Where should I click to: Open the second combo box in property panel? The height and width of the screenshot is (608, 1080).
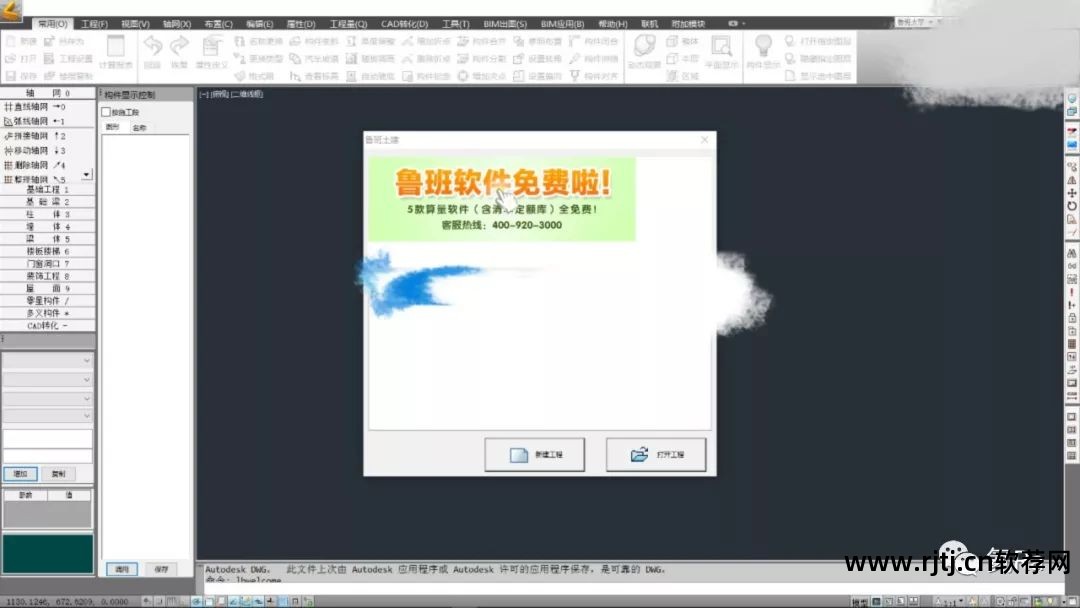click(48, 379)
